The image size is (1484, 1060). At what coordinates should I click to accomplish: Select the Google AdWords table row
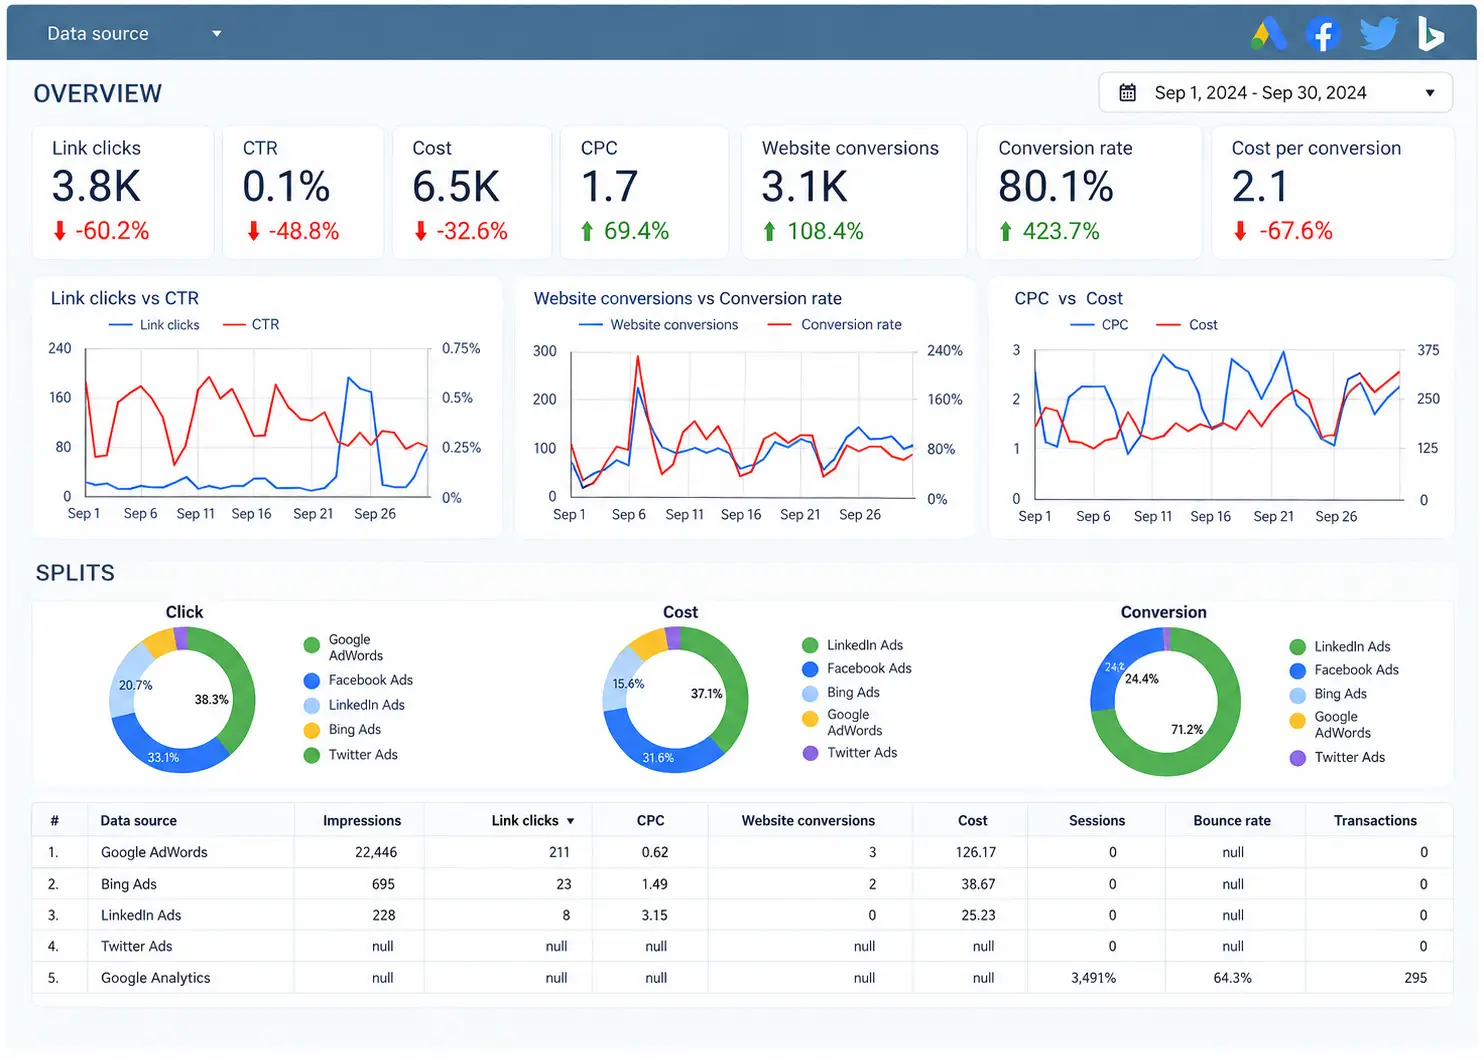point(742,853)
